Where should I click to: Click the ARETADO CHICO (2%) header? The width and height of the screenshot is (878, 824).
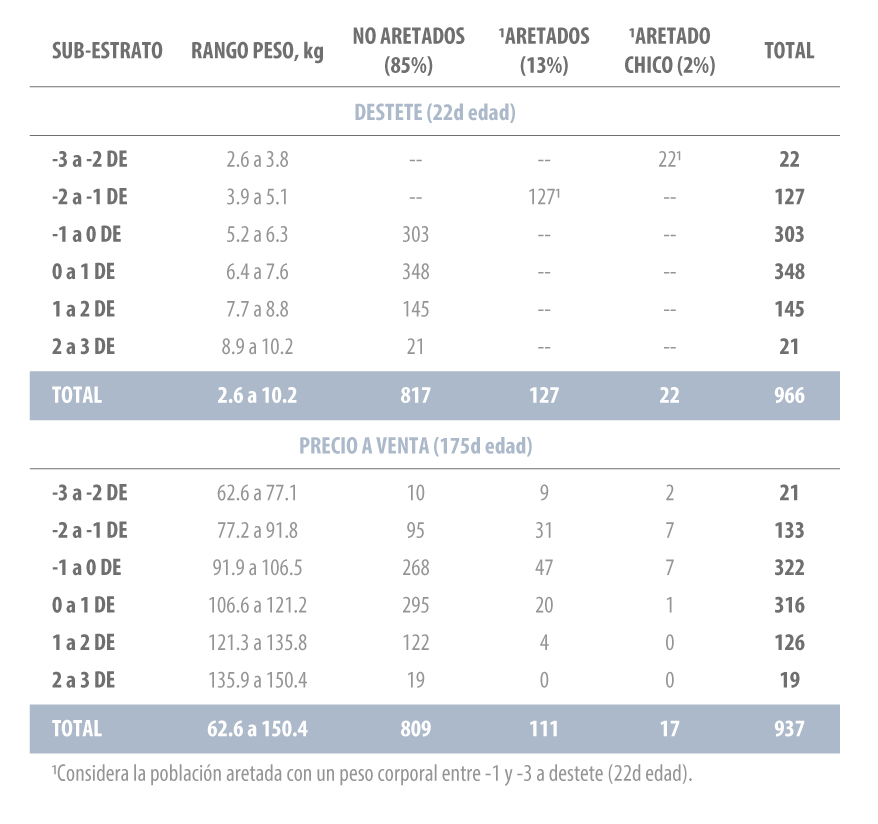[670, 51]
